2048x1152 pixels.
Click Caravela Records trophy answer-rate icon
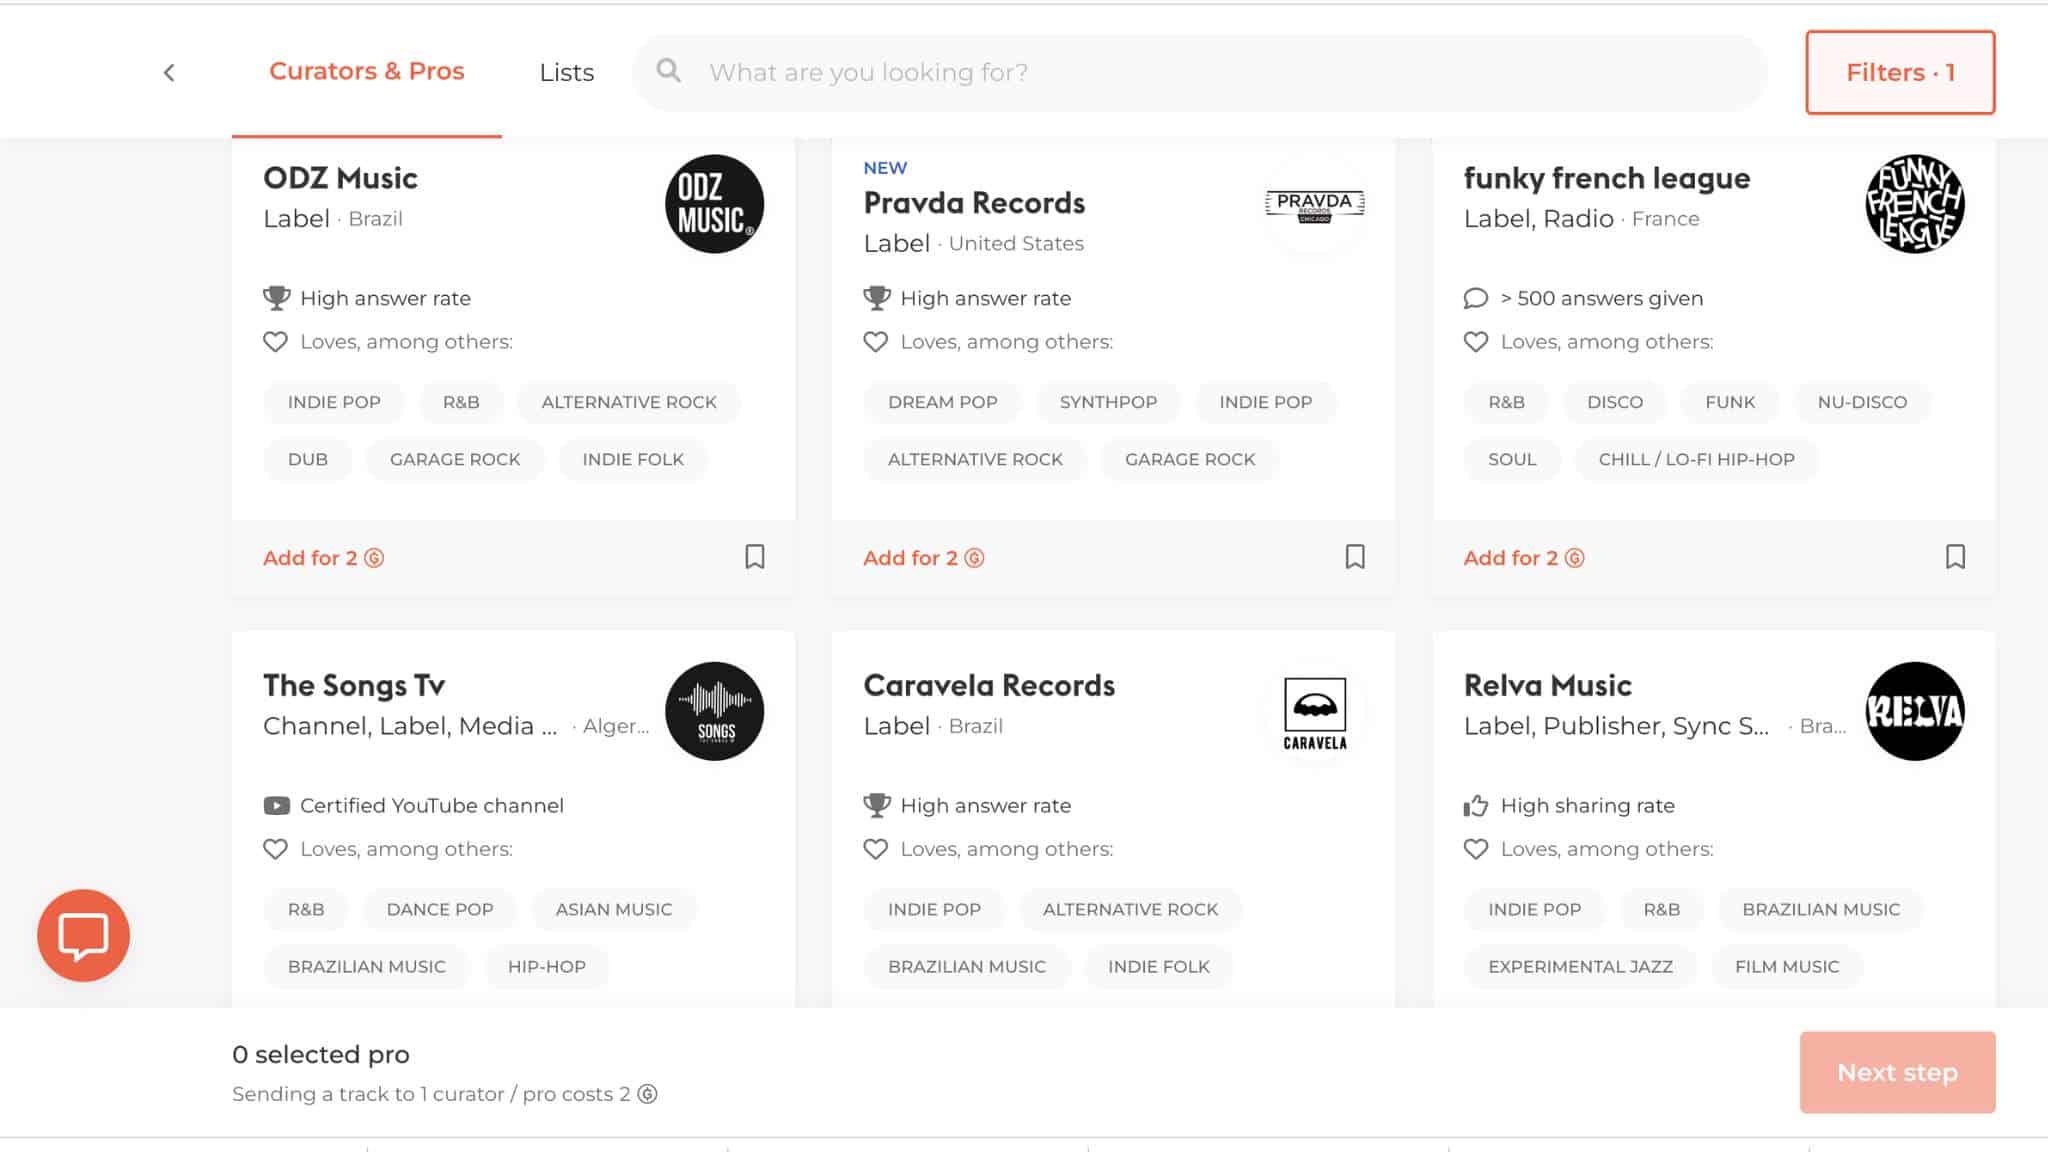[876, 805]
